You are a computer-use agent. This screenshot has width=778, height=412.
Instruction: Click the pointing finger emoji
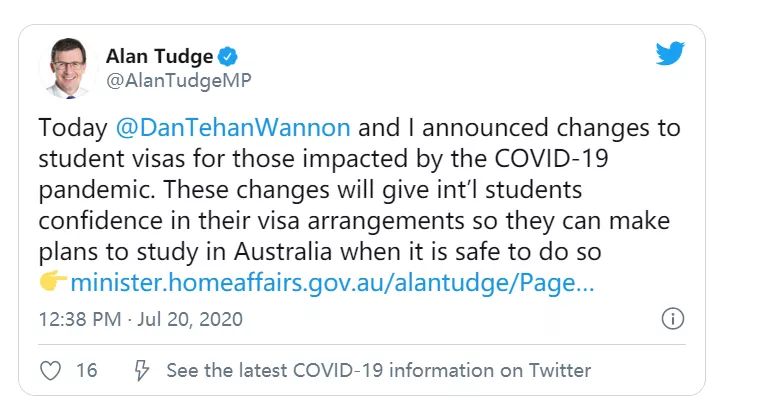pyautogui.click(x=53, y=282)
